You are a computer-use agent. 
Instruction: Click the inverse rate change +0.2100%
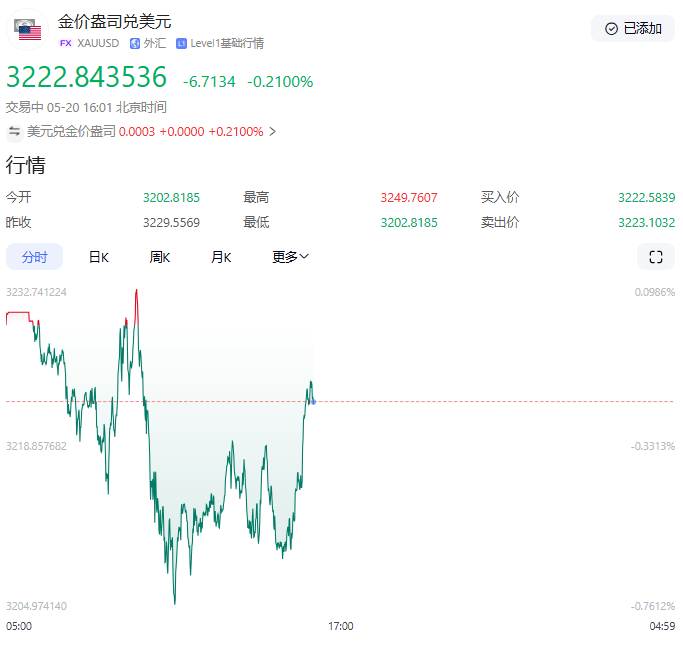236,132
